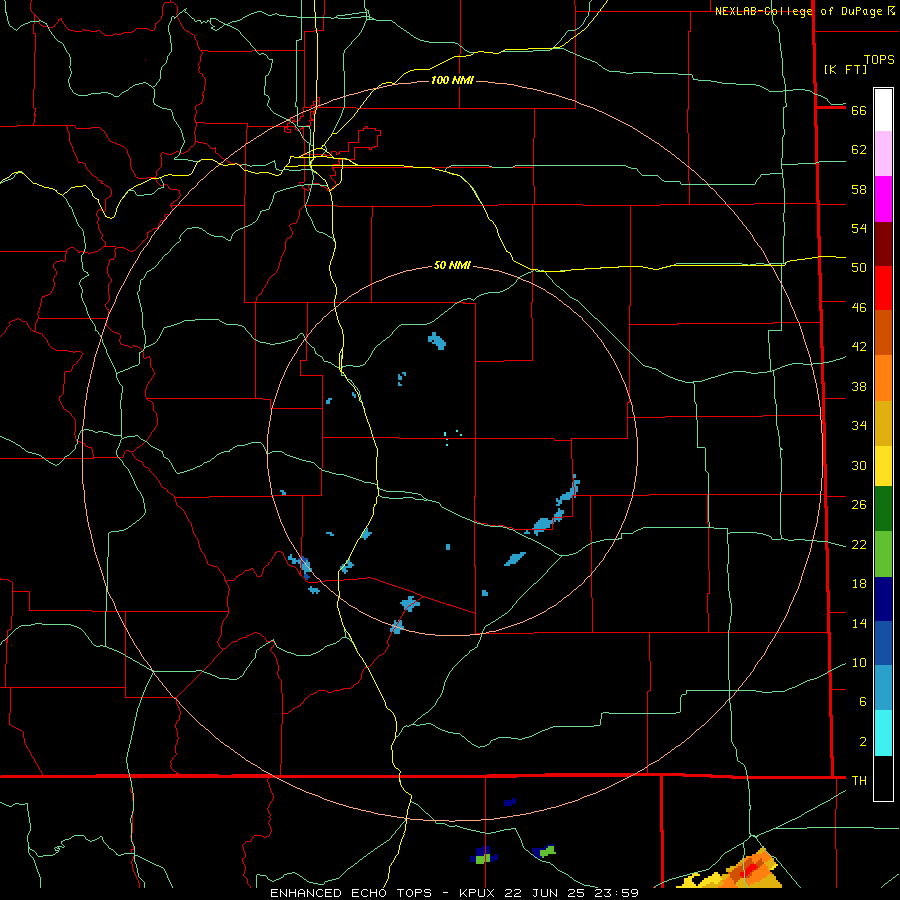900x900 pixels.
Task: Click the "100 NMI" range ring label
Action: [452, 80]
